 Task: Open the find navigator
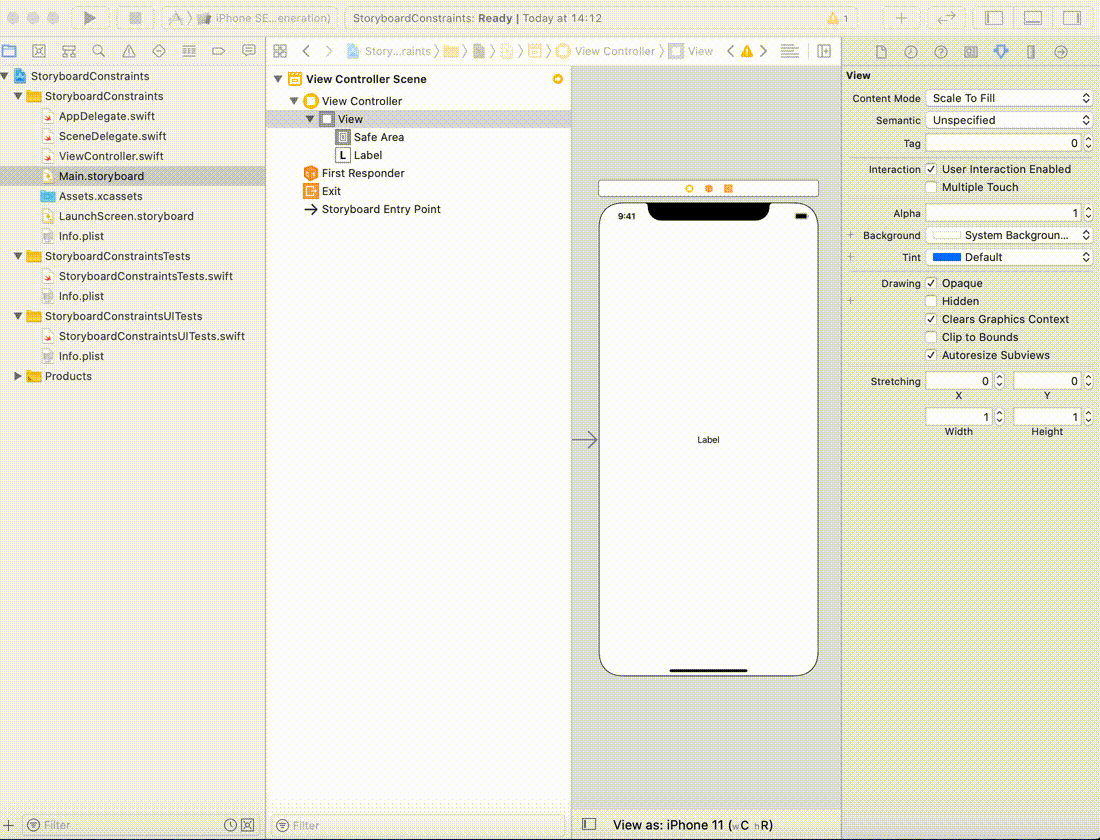[x=99, y=51]
